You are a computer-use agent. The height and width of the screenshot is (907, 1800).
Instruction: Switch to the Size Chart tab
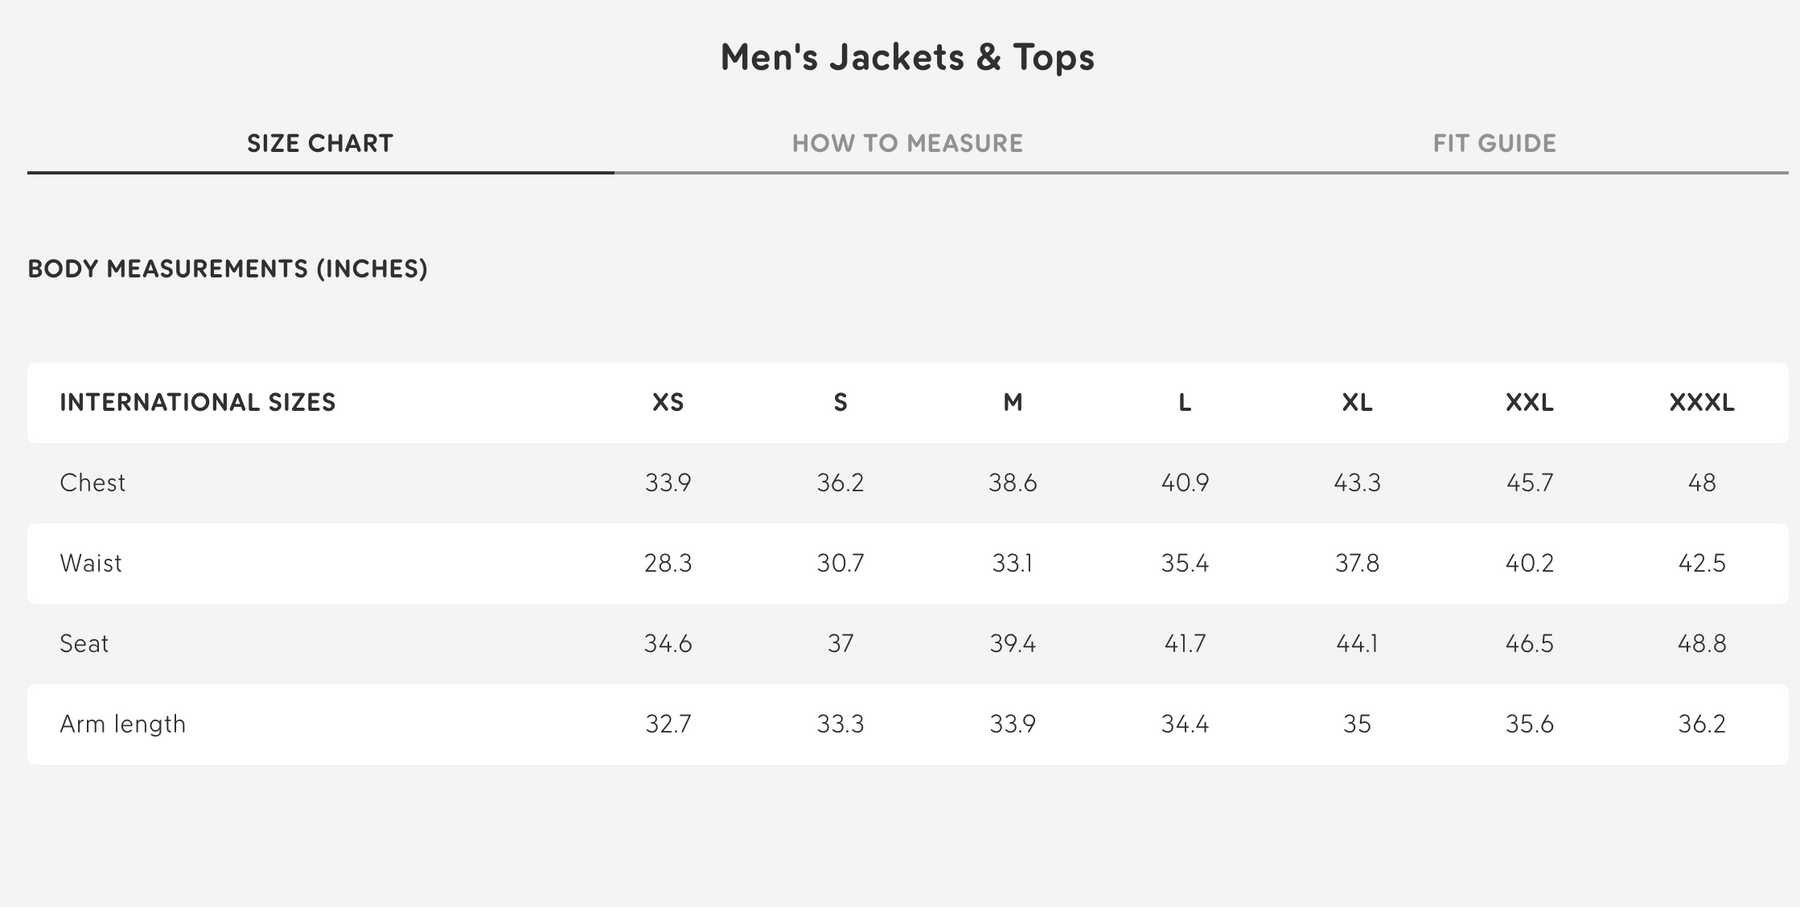(320, 144)
